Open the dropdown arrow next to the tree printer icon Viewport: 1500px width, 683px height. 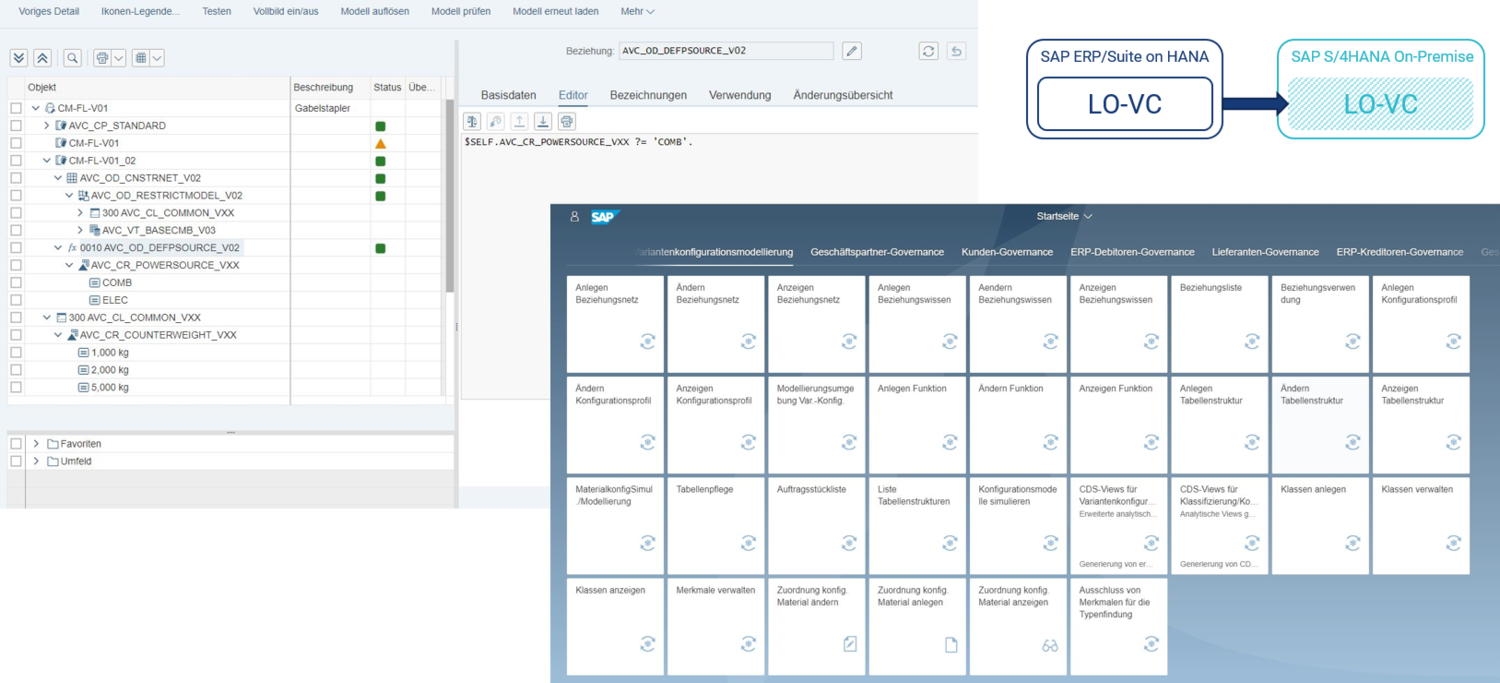coord(118,58)
